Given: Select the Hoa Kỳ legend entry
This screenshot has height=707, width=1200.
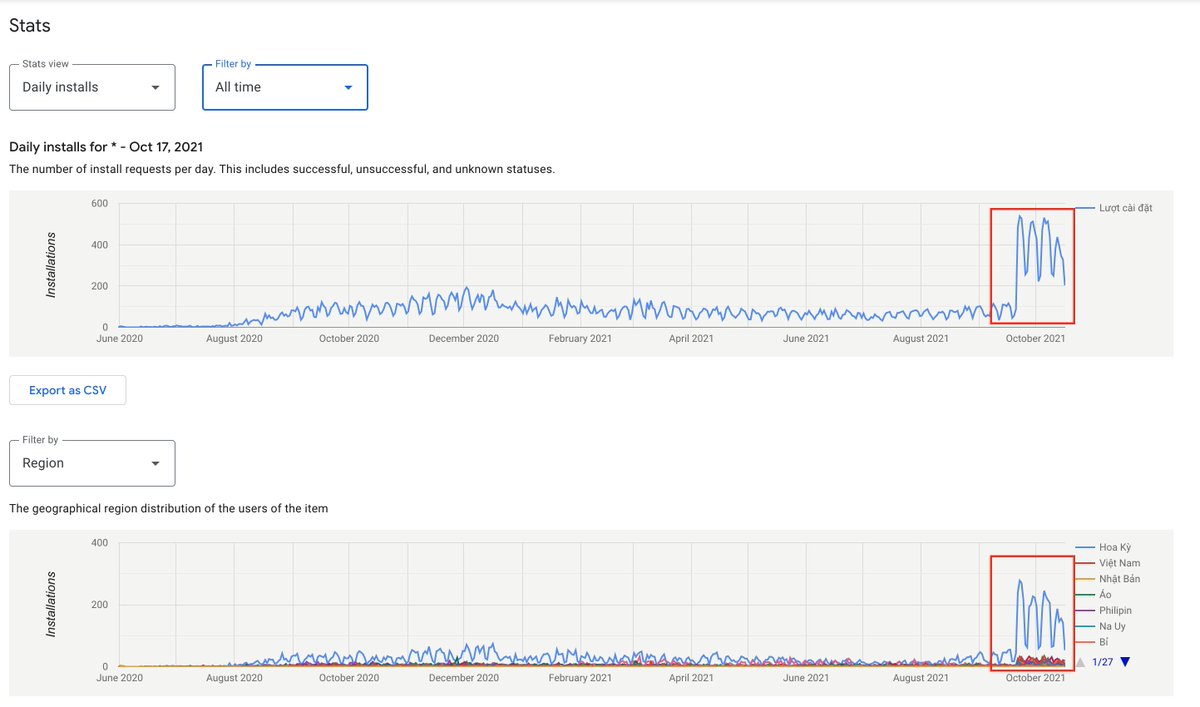Looking at the screenshot, I should click(1104, 547).
